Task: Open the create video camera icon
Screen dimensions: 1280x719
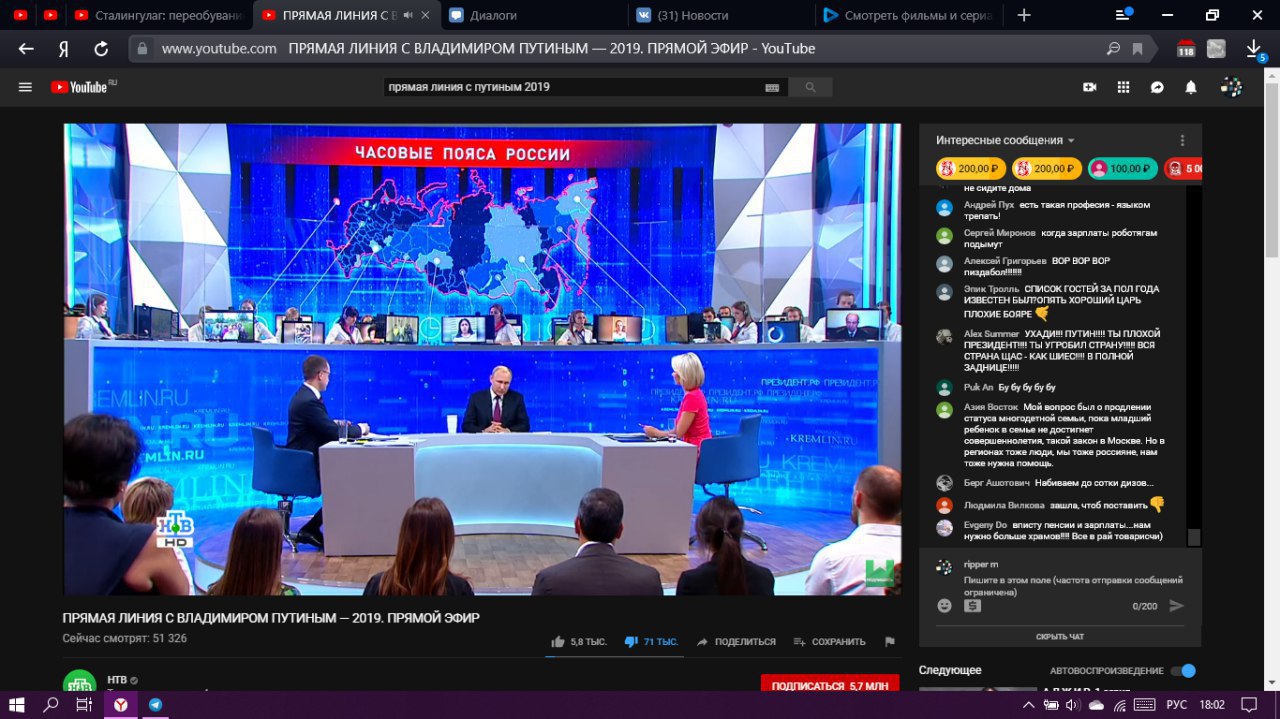Action: (1090, 87)
